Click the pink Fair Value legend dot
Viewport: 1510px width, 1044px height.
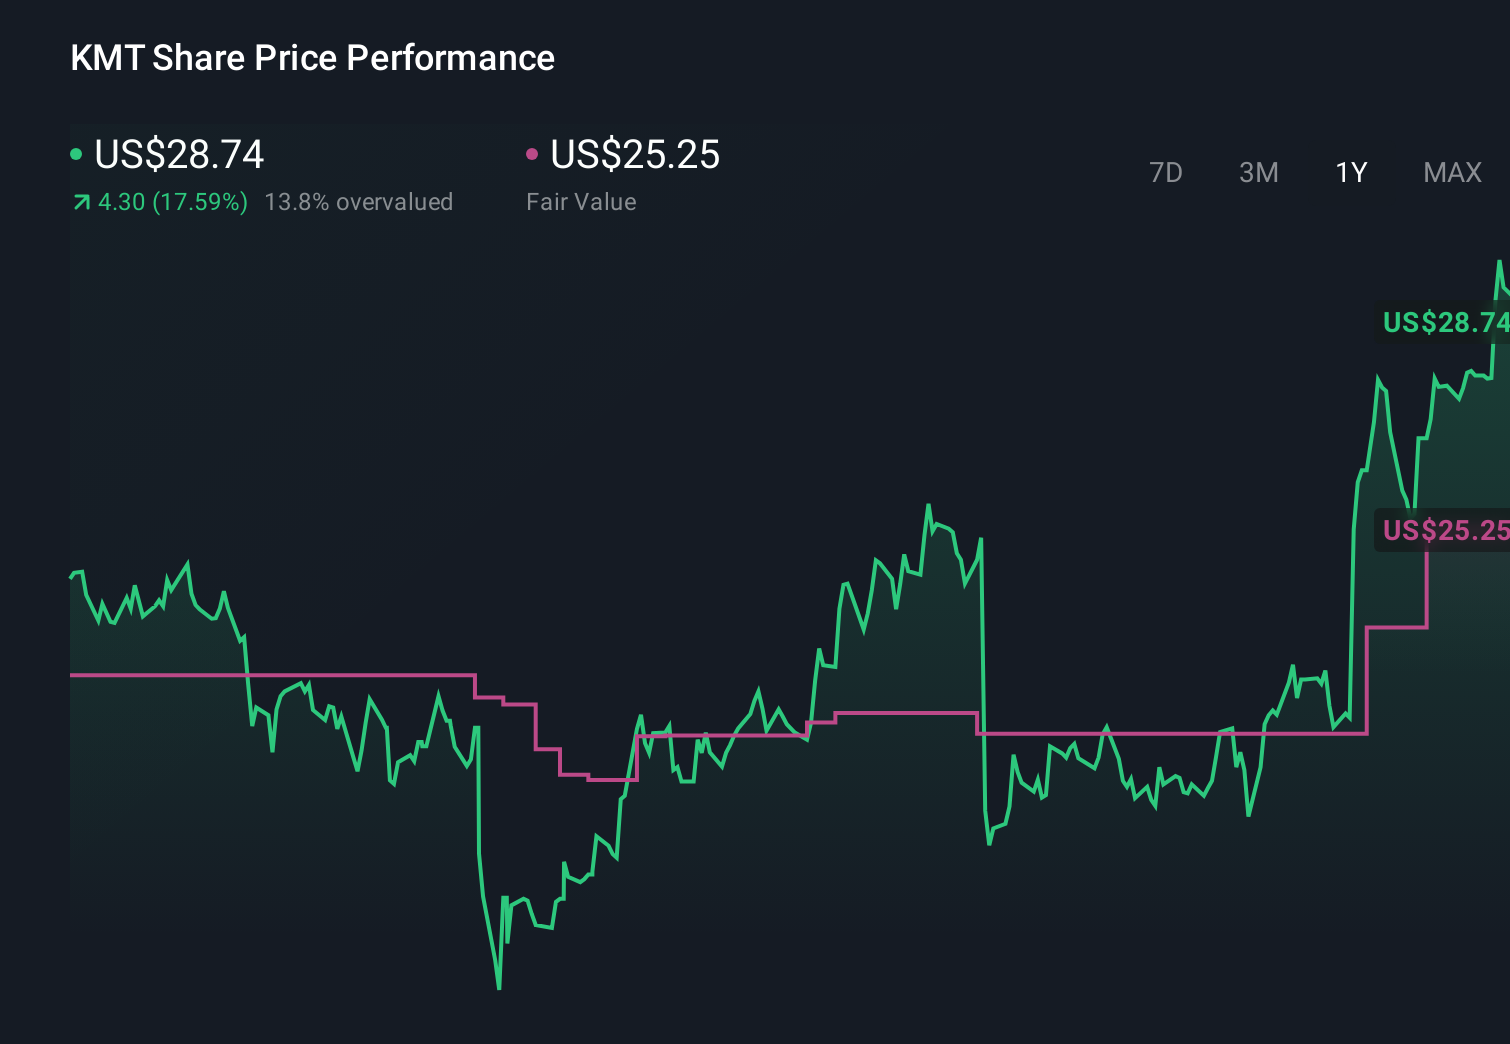pos(533,153)
